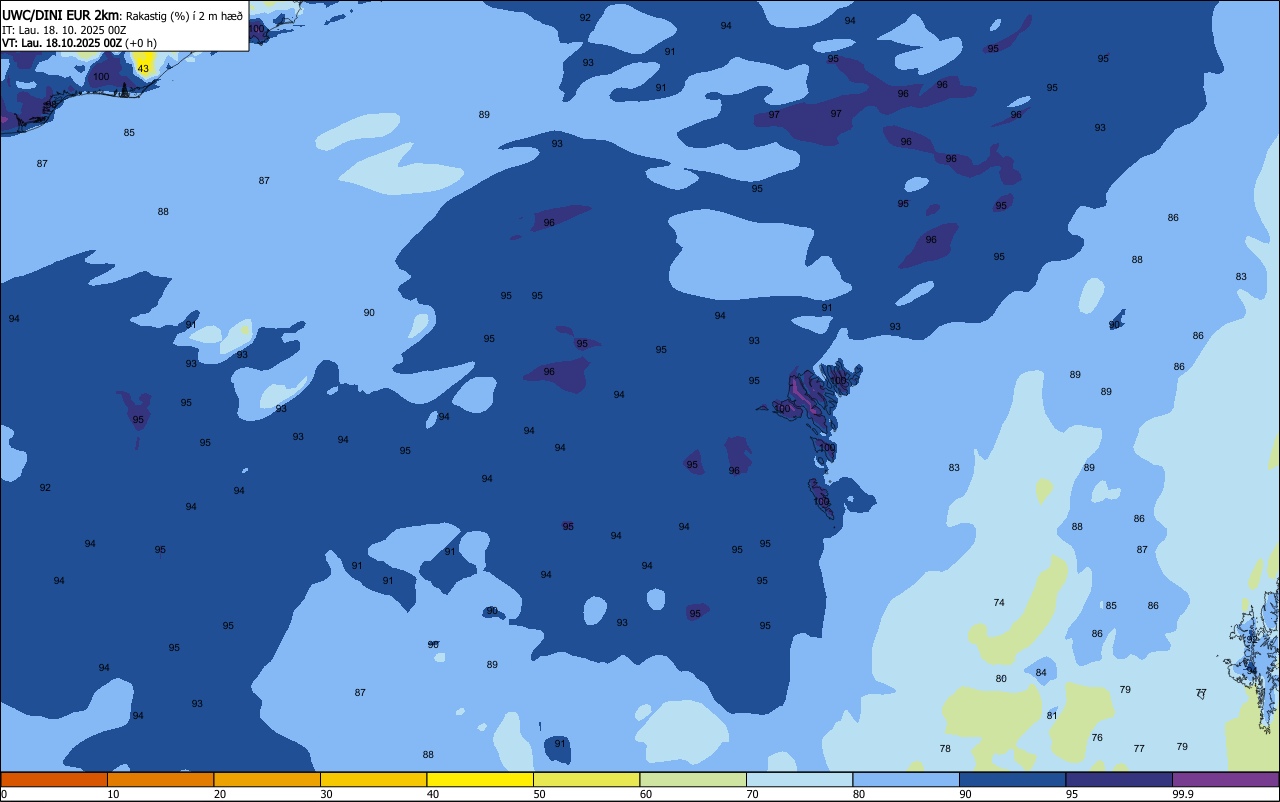Click the map value 84
This screenshot has height=802, width=1280.
point(1041,673)
